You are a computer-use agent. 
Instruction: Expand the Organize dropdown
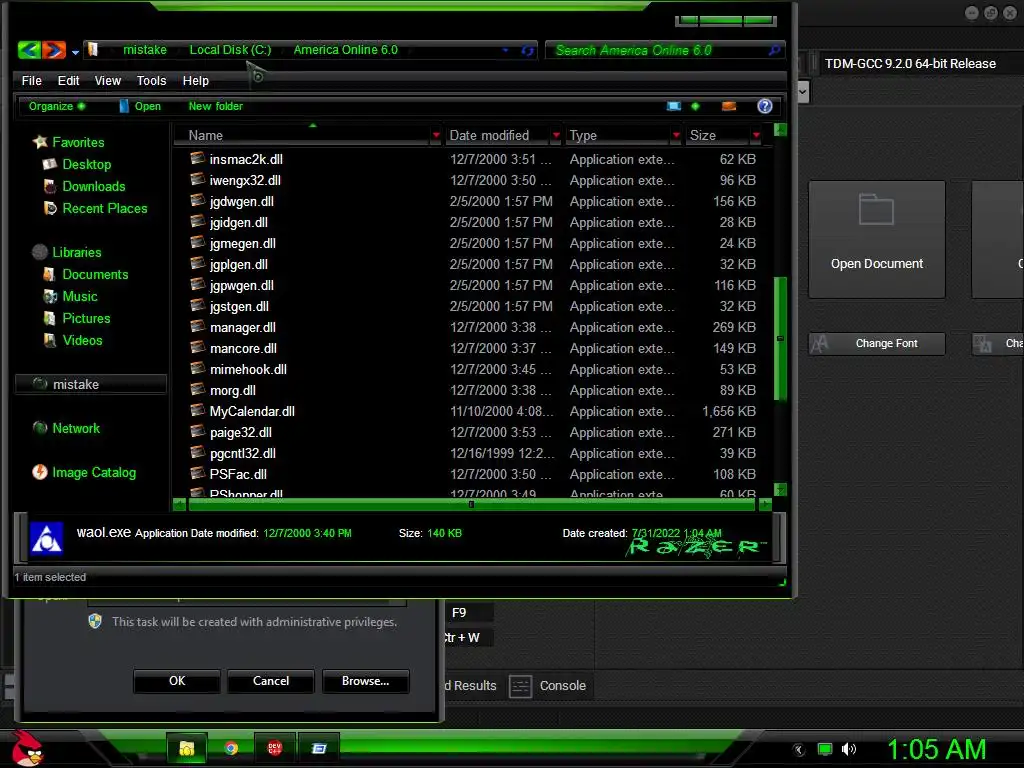pos(57,106)
